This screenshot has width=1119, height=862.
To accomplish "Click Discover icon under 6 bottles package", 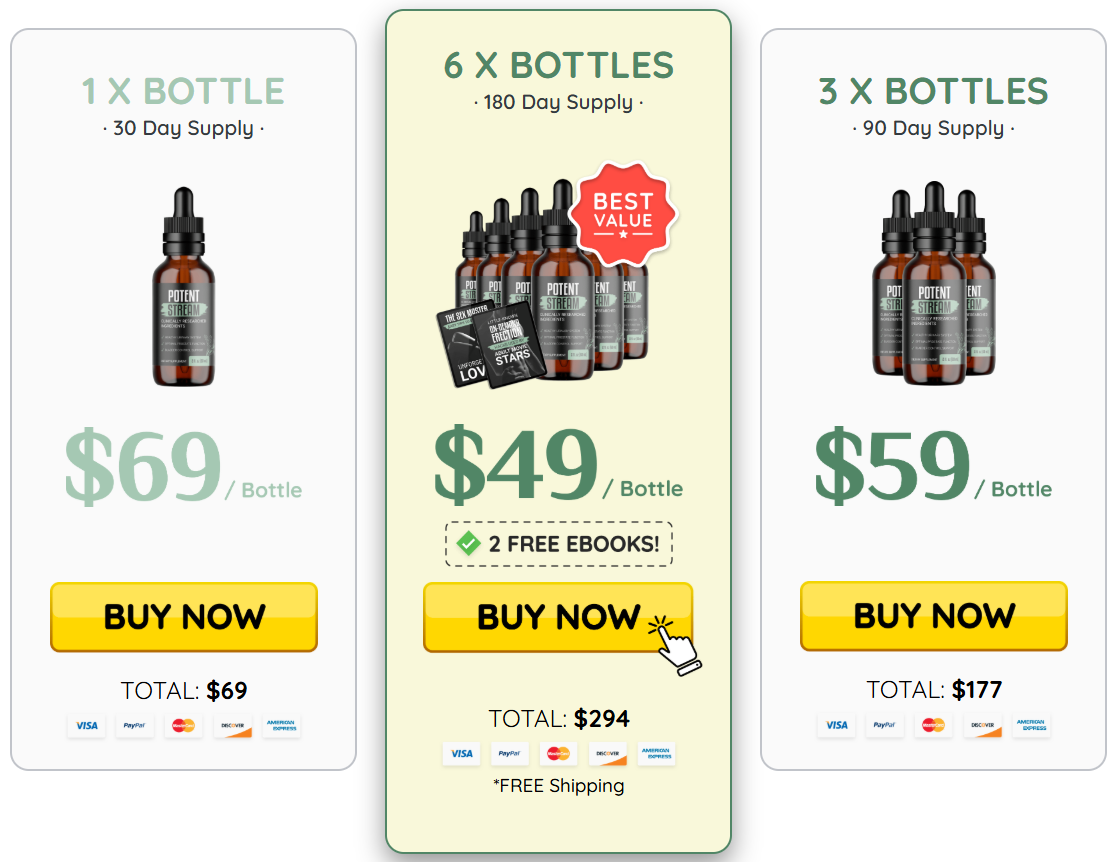I will [x=607, y=754].
